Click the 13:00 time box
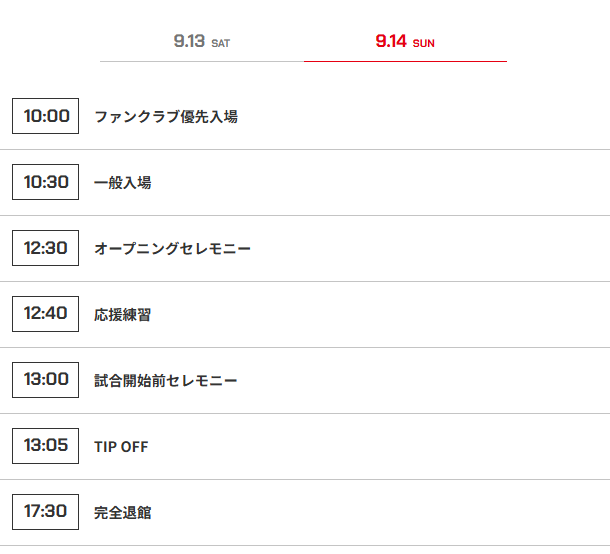This screenshot has height=554, width=610. (46, 380)
